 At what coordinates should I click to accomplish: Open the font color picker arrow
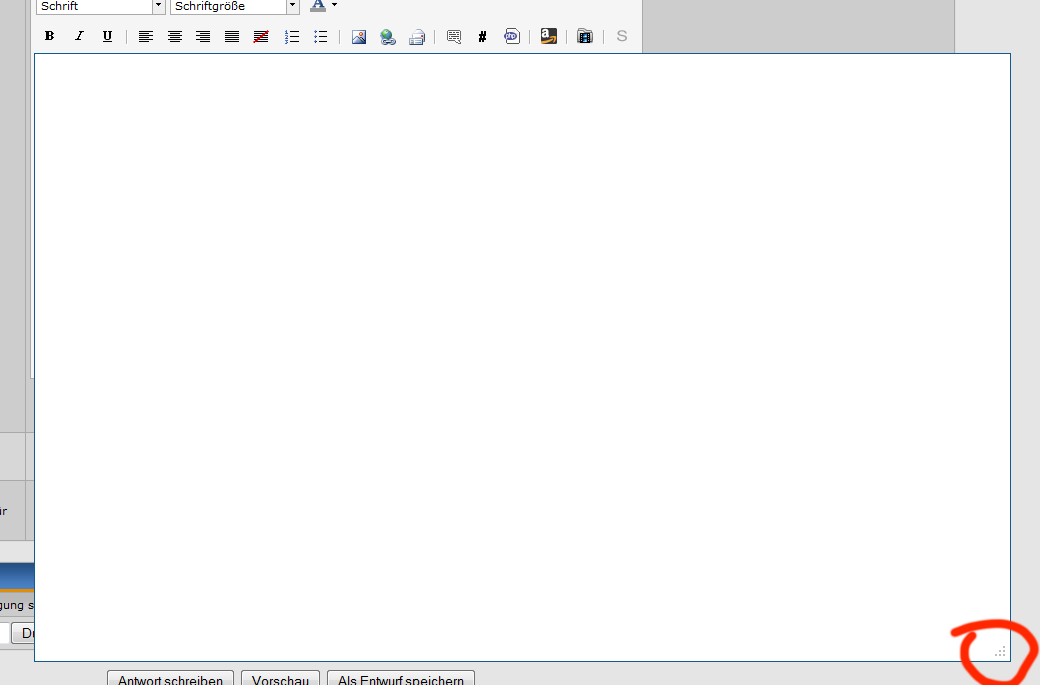tap(334, 5)
